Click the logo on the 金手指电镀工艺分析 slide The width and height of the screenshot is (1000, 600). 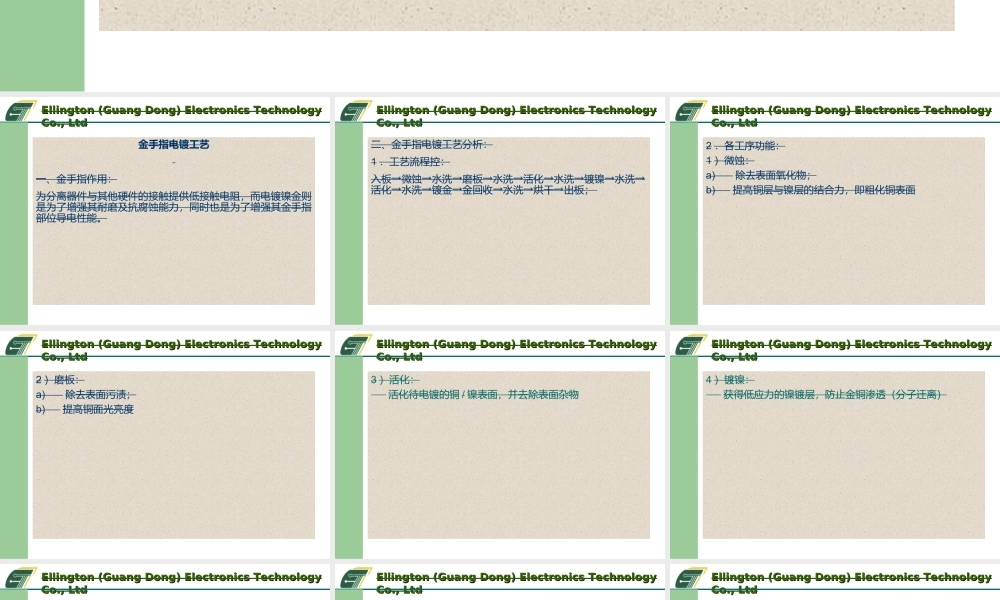coord(356,111)
